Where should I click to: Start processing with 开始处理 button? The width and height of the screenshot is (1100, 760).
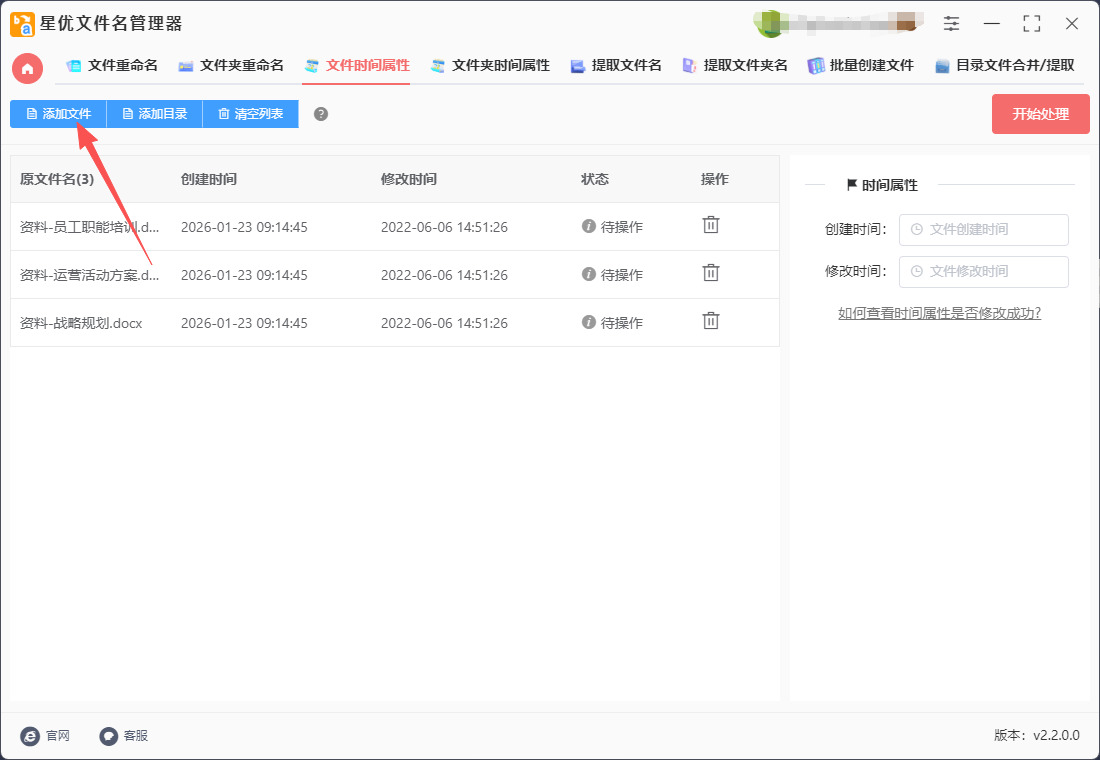coord(1040,114)
